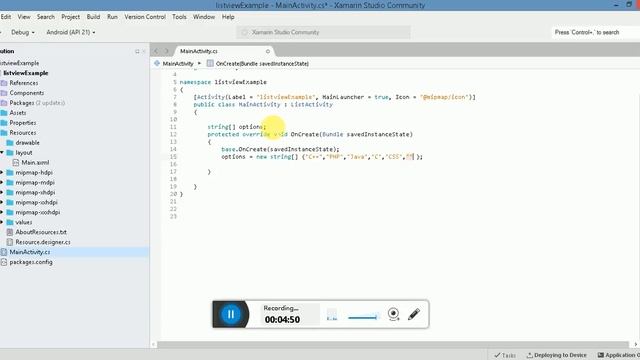Click the 'namespace listviewExample' line
This screenshot has width=640, height=360.
coord(223,82)
